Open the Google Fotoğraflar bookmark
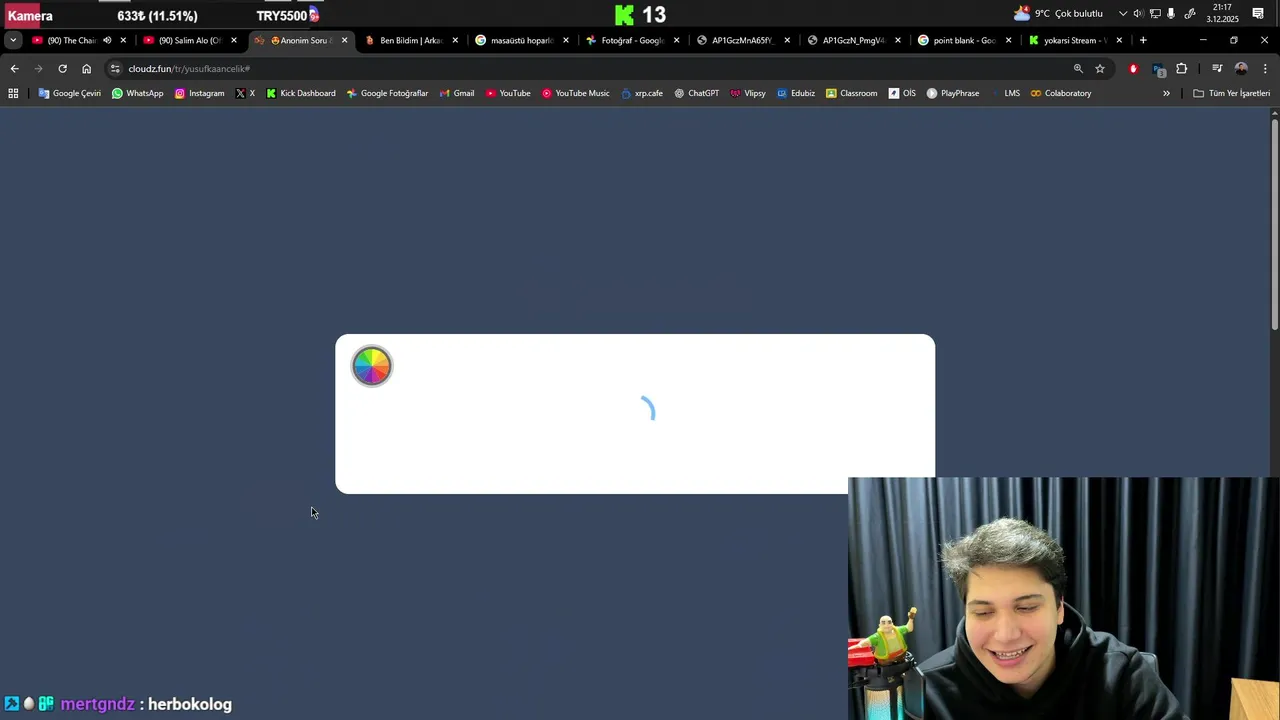This screenshot has width=1280, height=720. pos(387,93)
